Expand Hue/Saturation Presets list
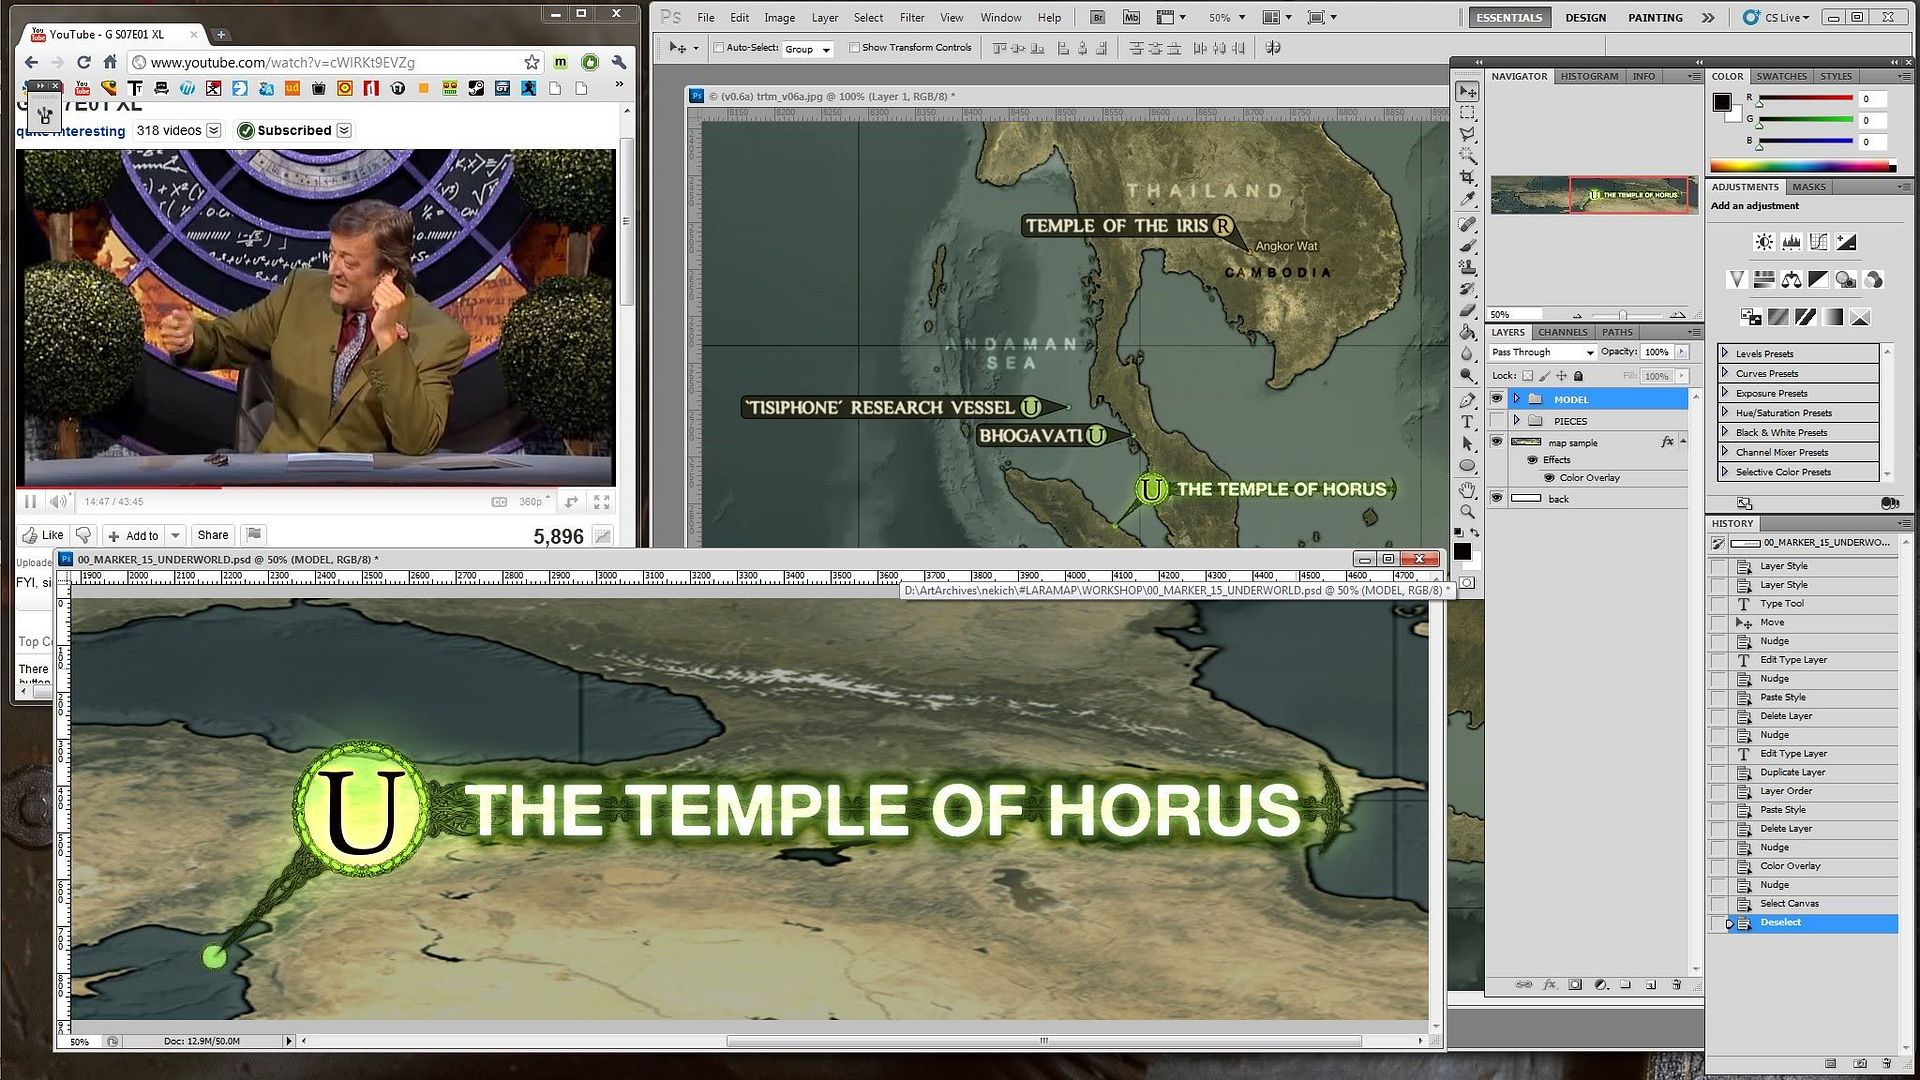The image size is (1920, 1080). coord(1725,412)
